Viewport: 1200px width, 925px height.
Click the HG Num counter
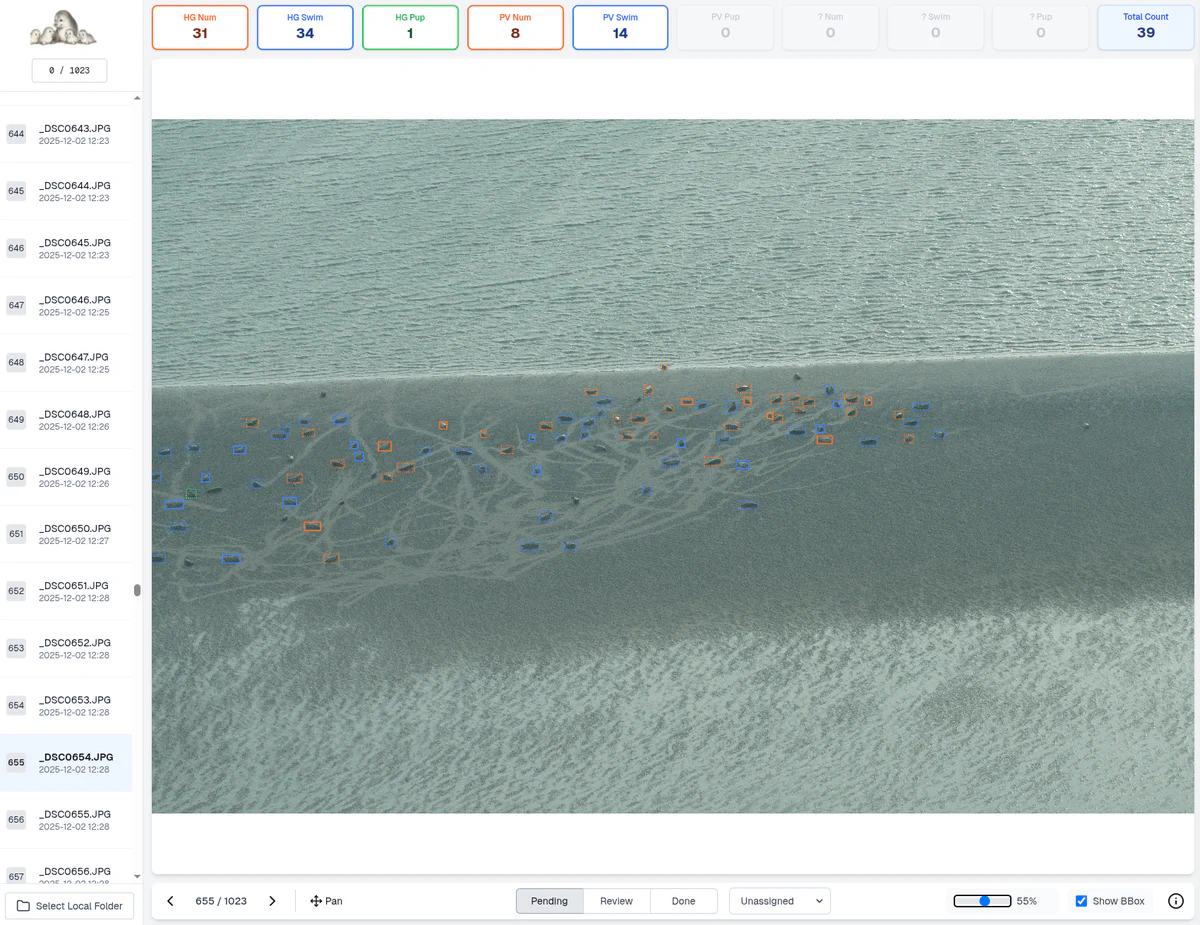199,28
